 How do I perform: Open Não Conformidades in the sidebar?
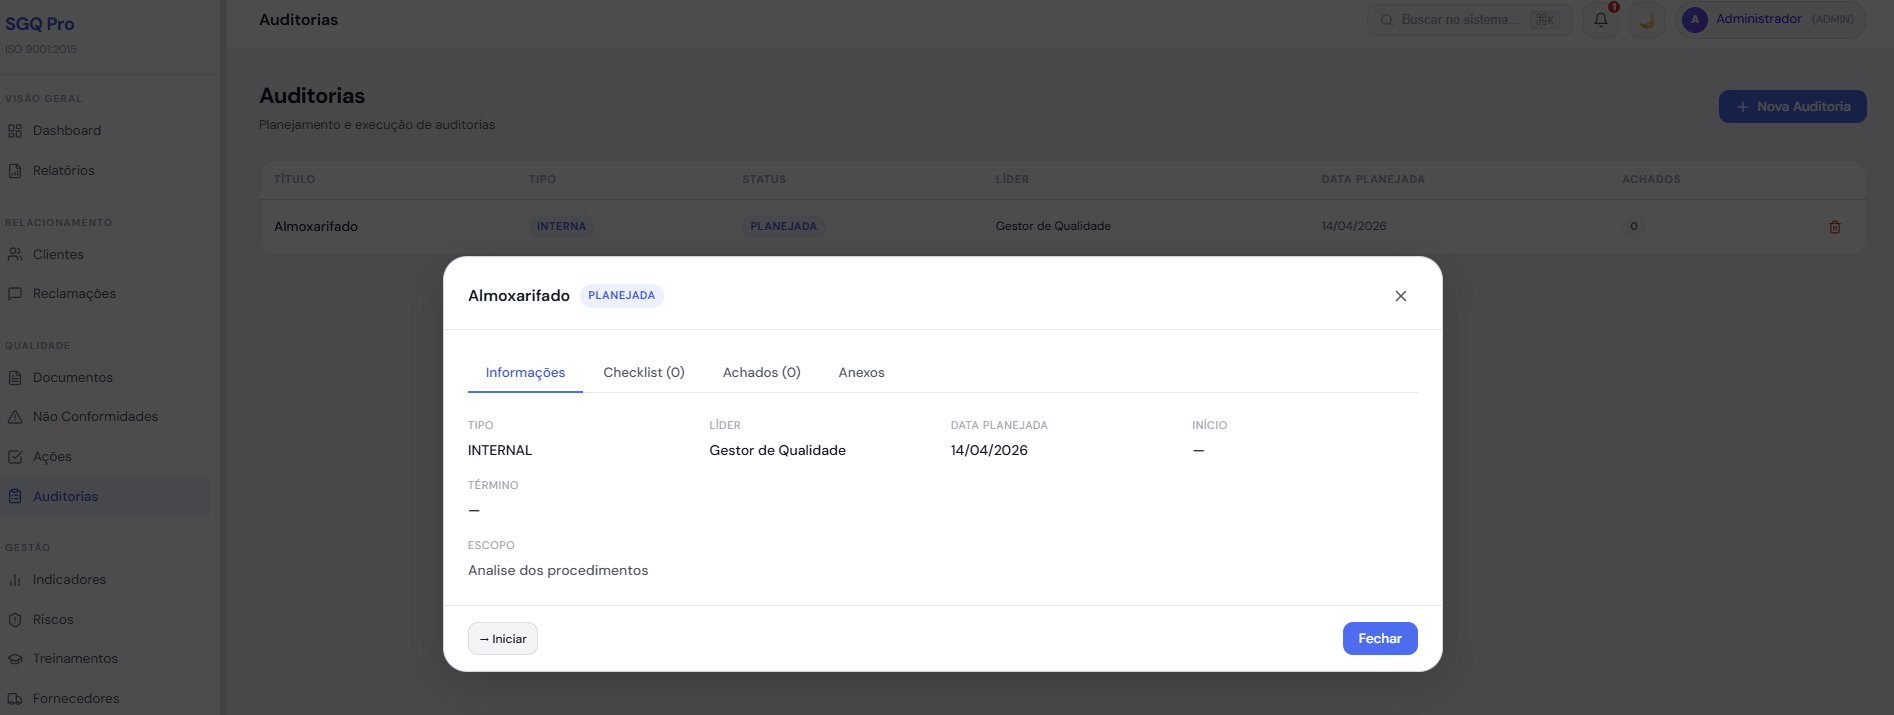click(x=95, y=417)
